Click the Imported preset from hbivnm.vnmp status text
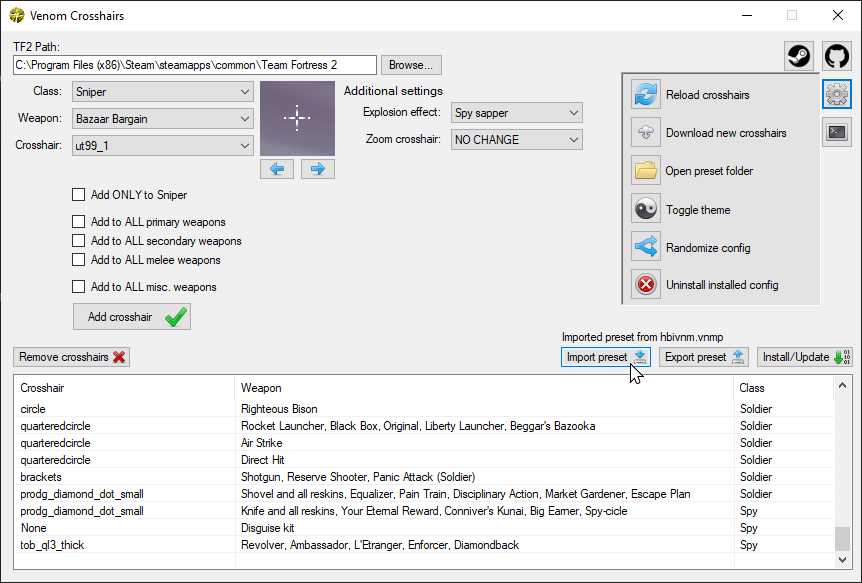The height and width of the screenshot is (583, 862). point(642,337)
